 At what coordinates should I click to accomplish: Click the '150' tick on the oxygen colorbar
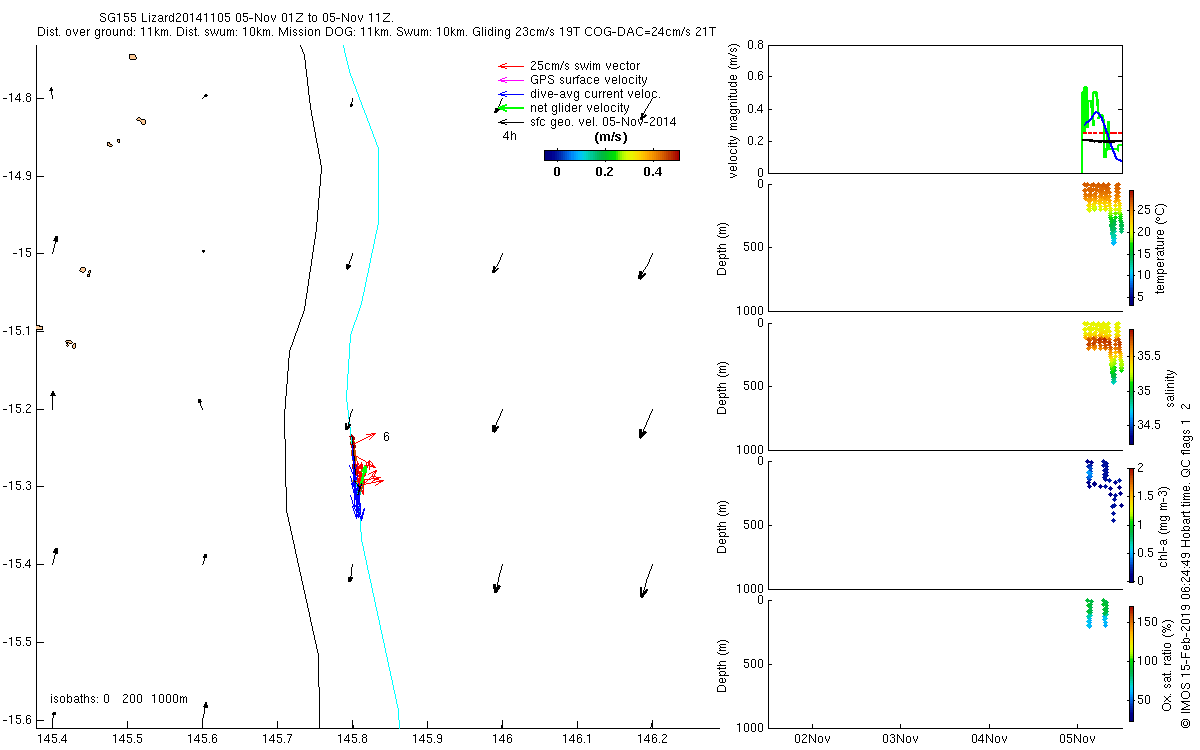click(x=1147, y=622)
